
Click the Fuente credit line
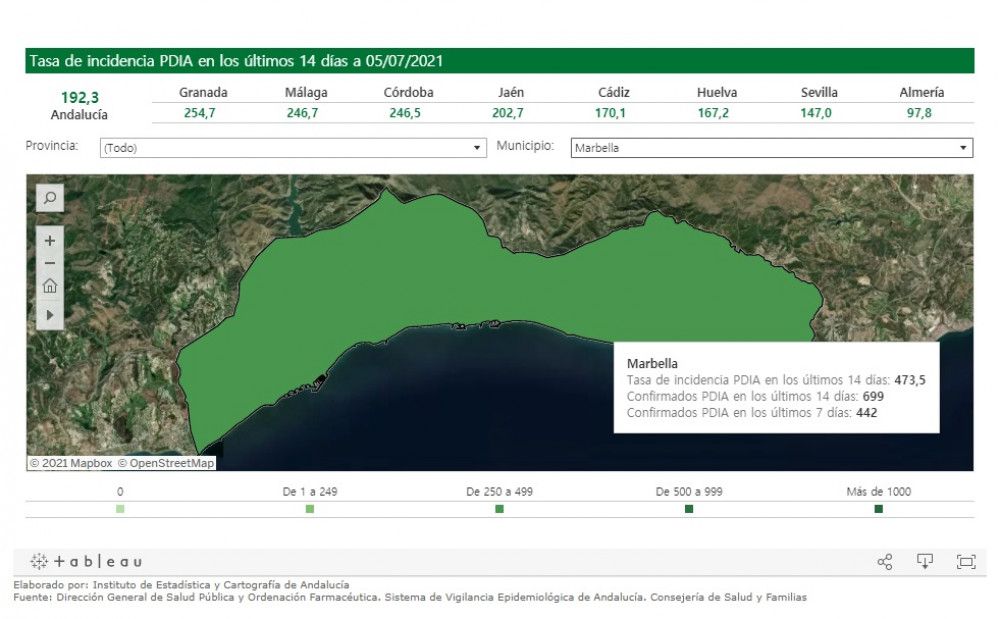(410, 597)
